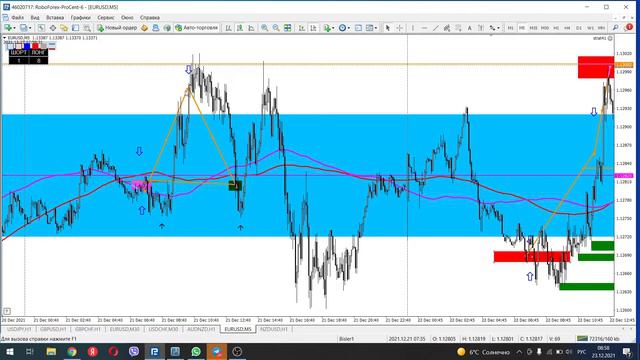The height and width of the screenshot is (360, 640).
Task: Switch chart to M5 timeframe
Action: click(x=522, y=28)
